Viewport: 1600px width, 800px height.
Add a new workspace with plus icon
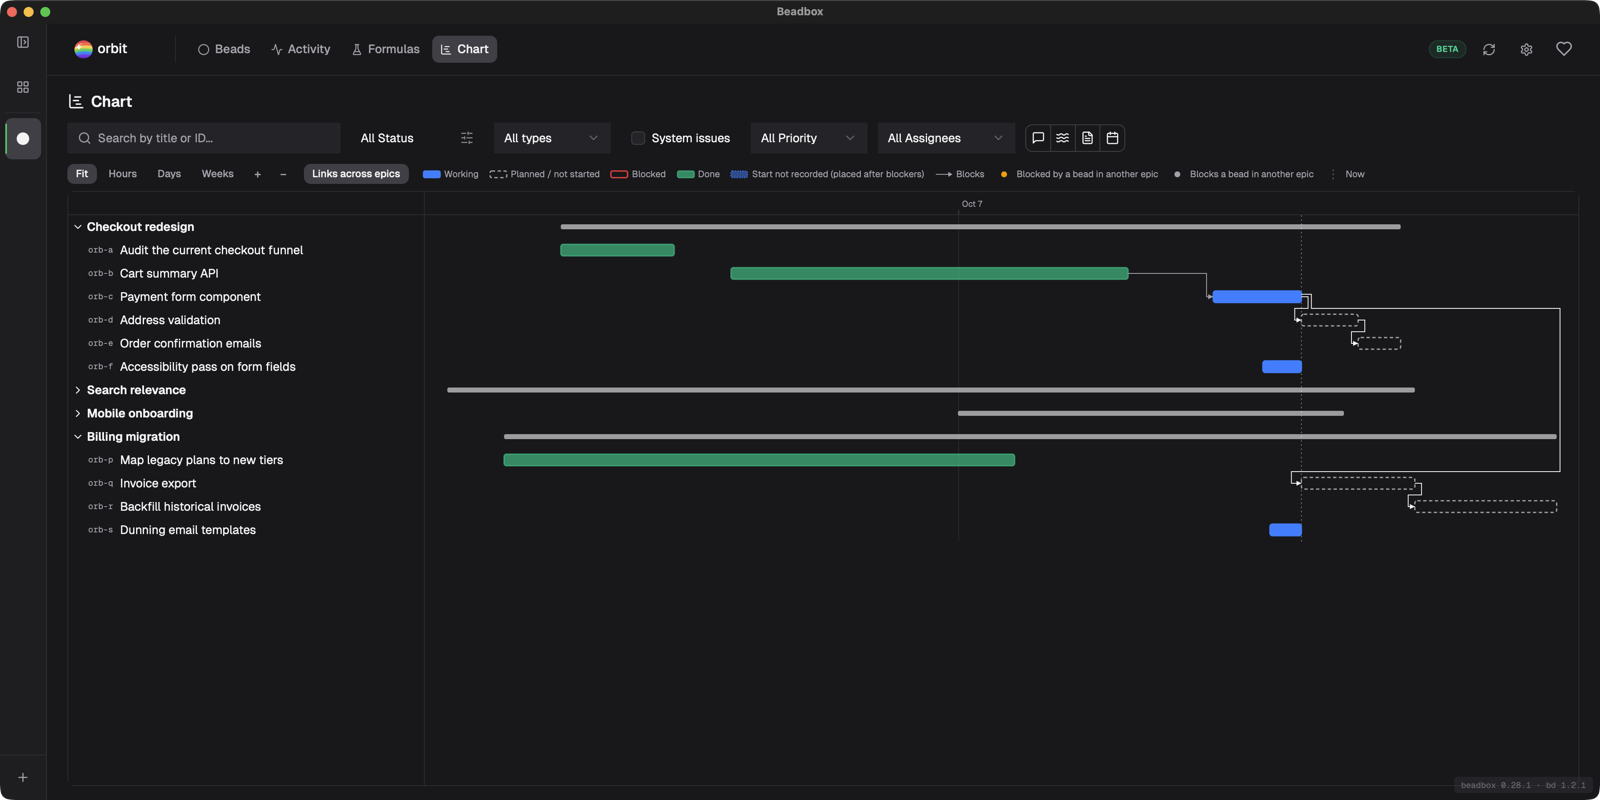tap(23, 777)
